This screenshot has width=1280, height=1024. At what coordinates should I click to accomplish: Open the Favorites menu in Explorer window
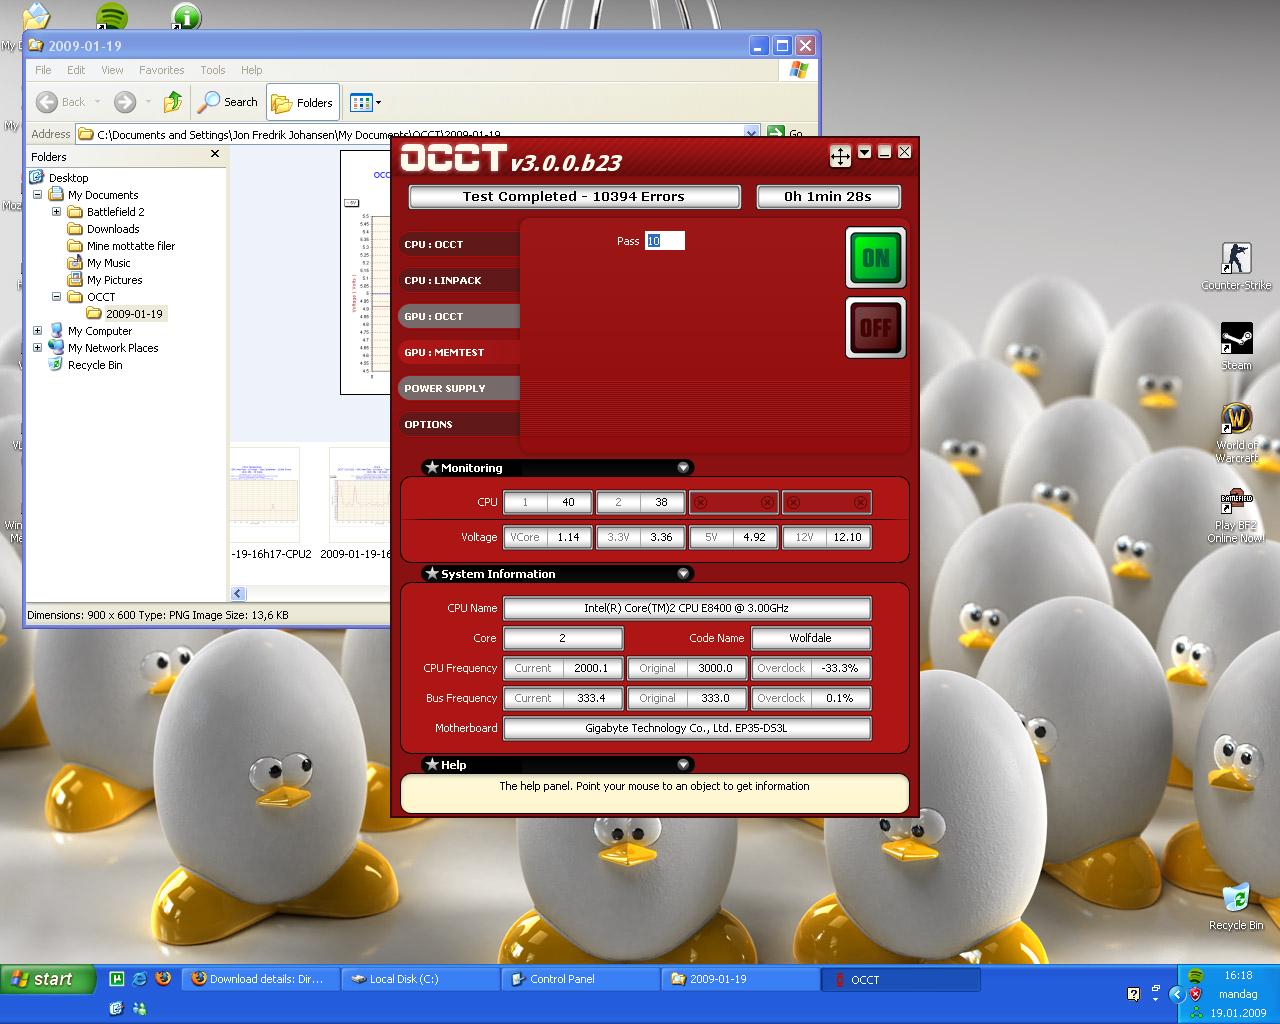[162, 70]
